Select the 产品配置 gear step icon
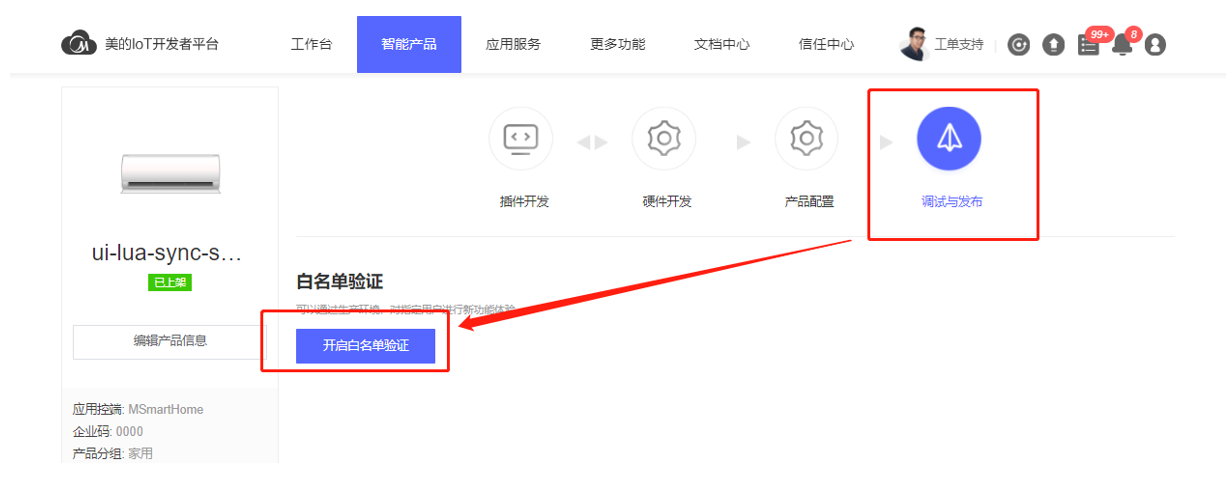 (807, 138)
